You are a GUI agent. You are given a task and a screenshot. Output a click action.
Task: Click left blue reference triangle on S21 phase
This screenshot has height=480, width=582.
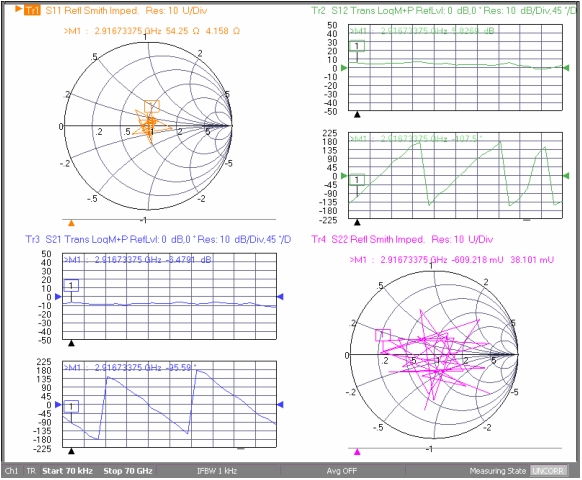point(58,405)
